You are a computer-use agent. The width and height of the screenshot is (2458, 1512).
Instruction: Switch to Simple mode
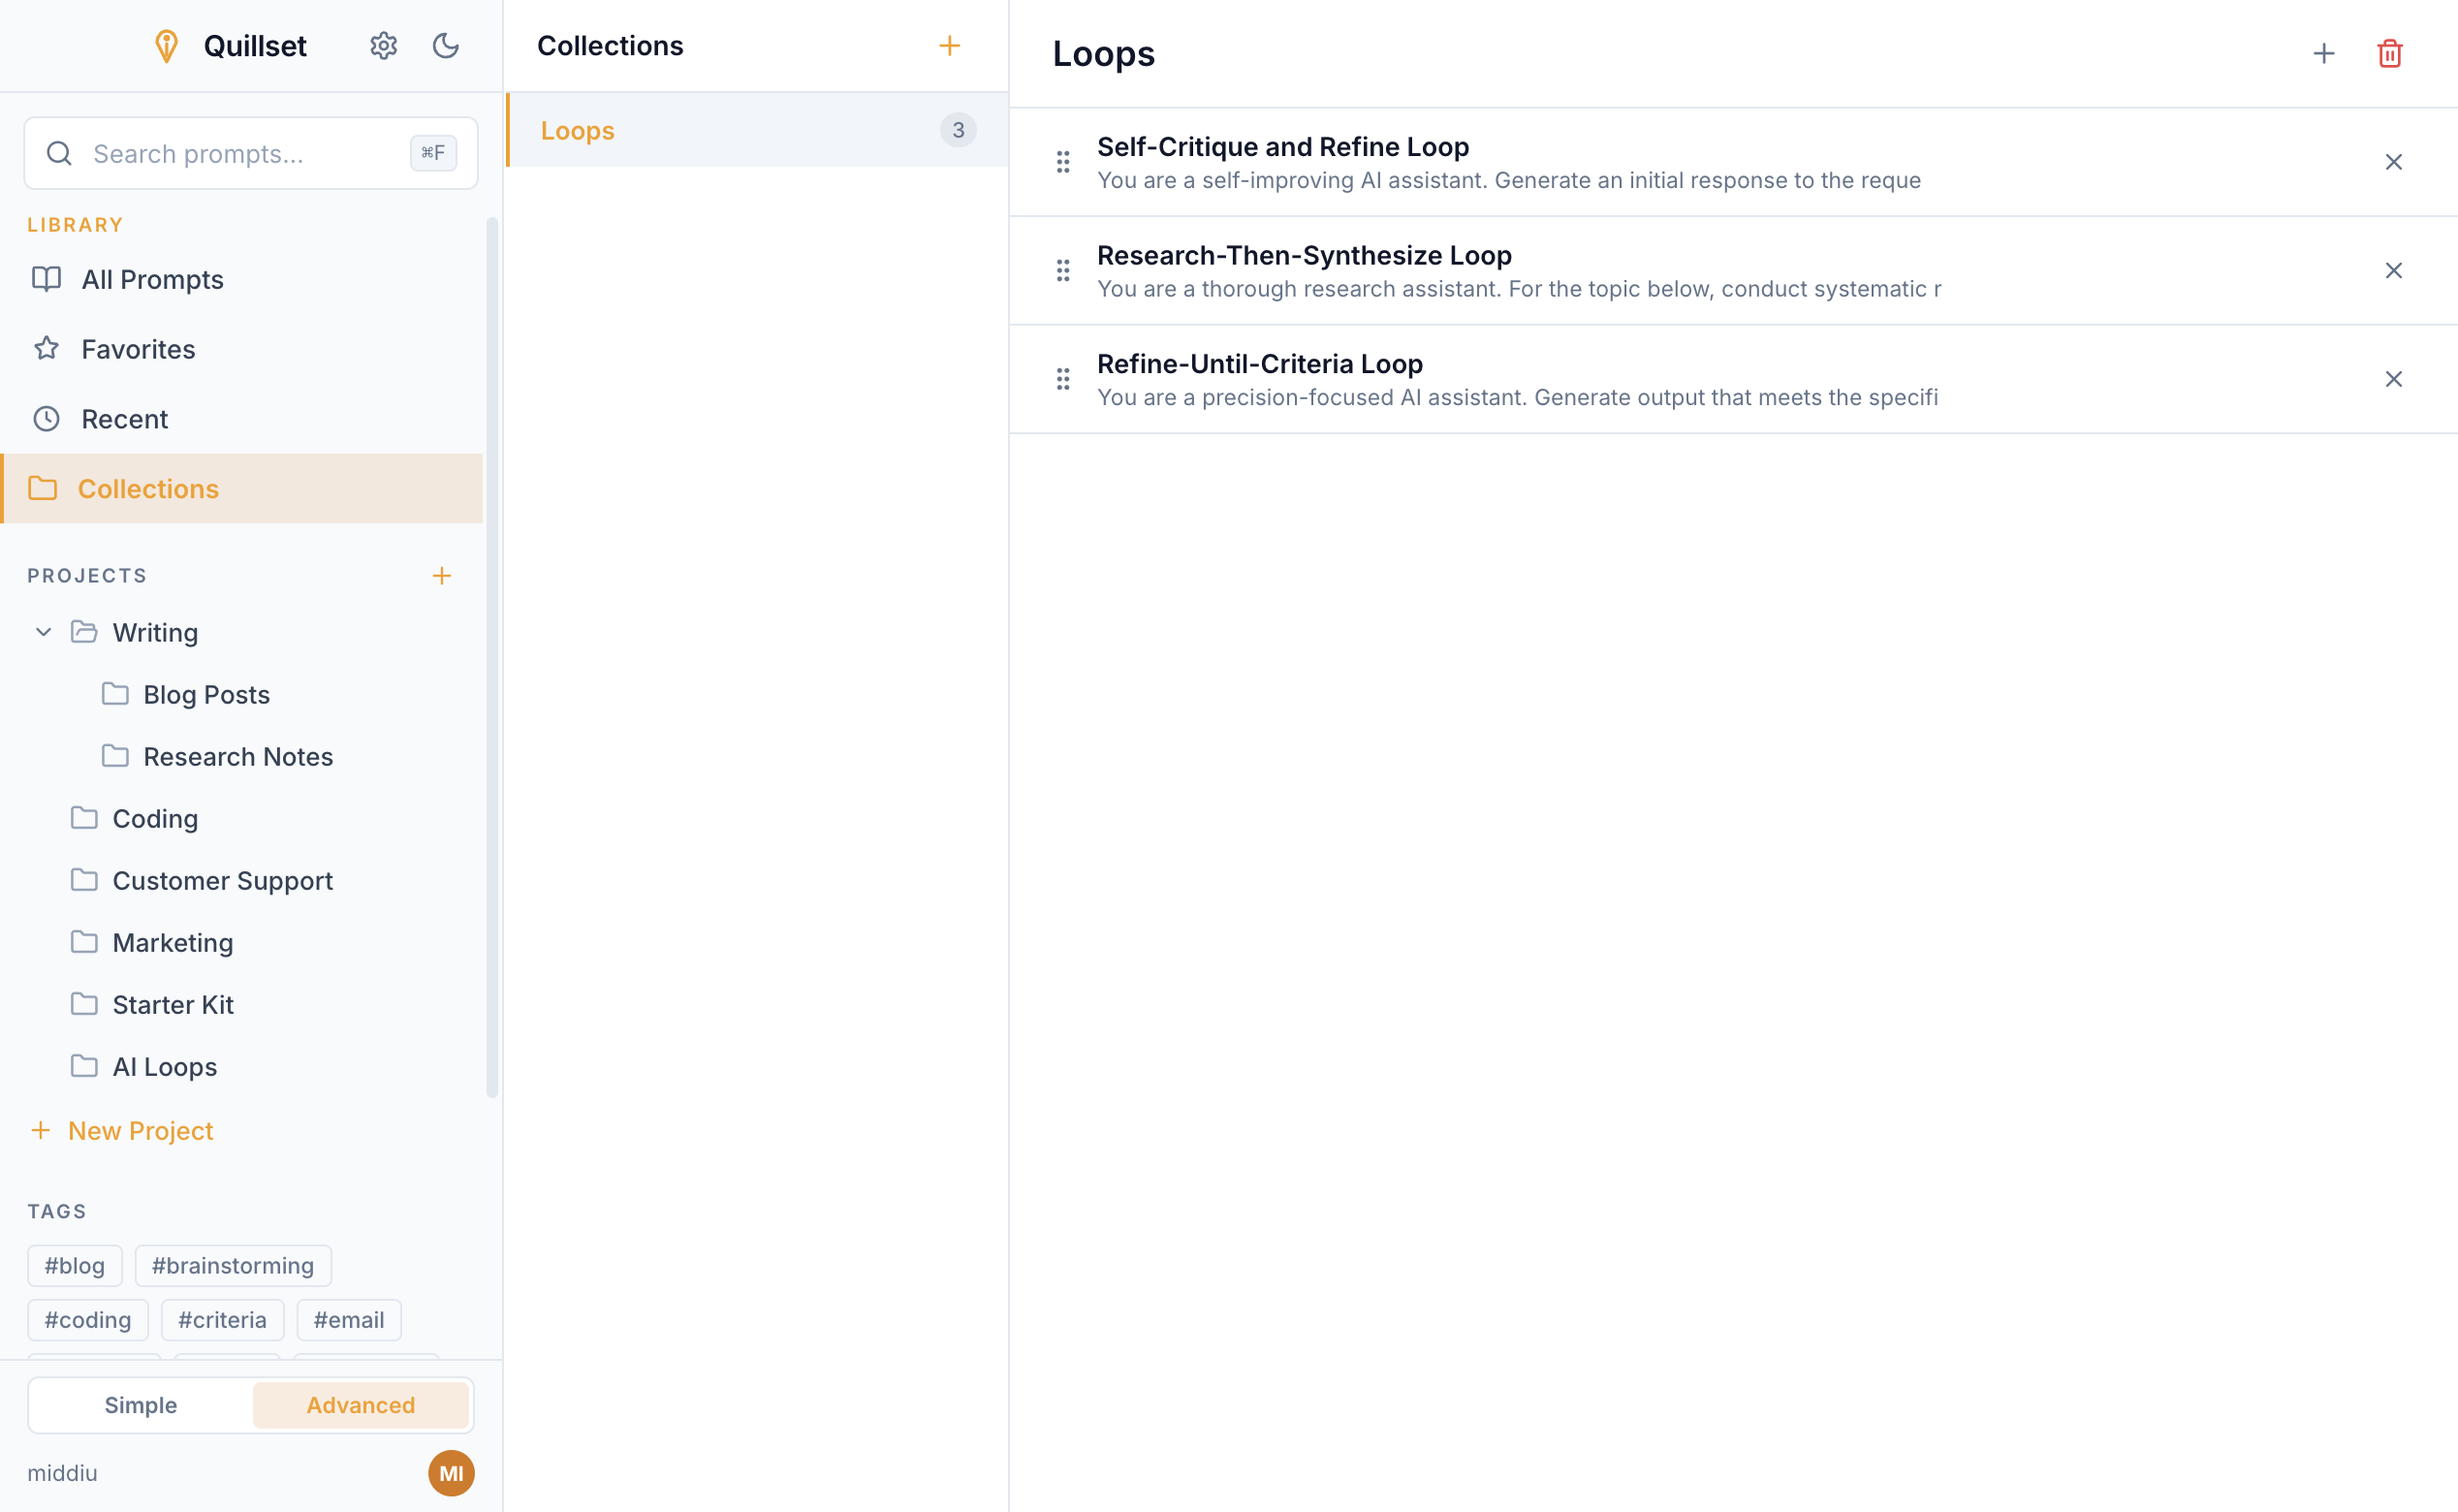(141, 1405)
